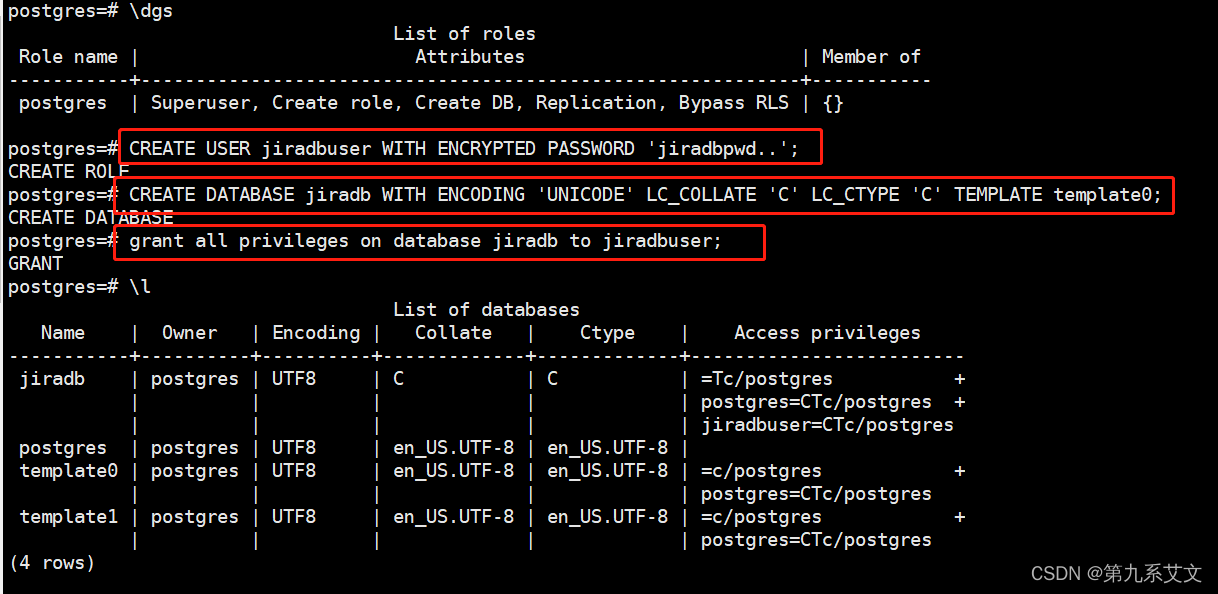Click the Access privileges column header

827,332
